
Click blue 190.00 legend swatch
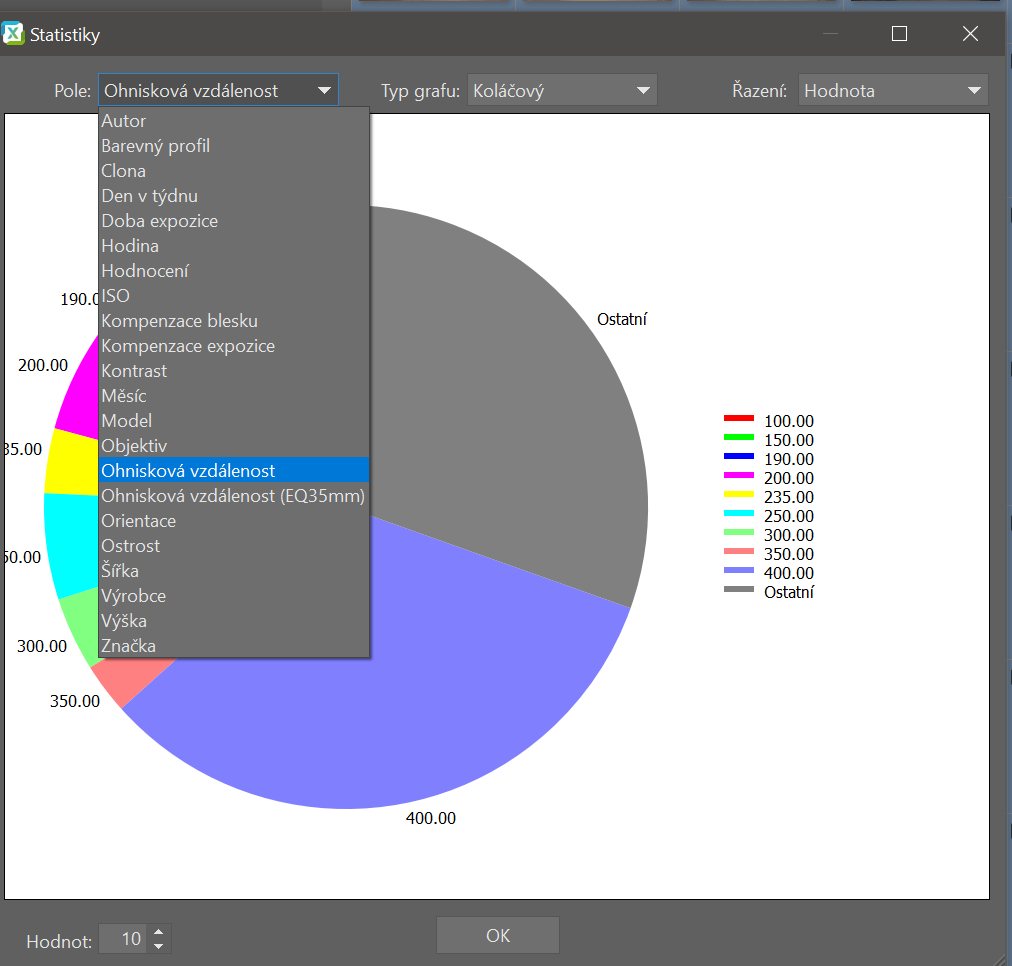pos(738,456)
